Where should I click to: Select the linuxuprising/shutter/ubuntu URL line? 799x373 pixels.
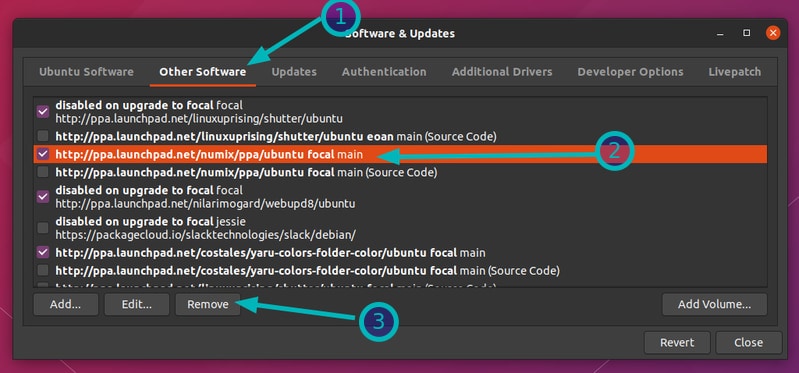(x=199, y=119)
